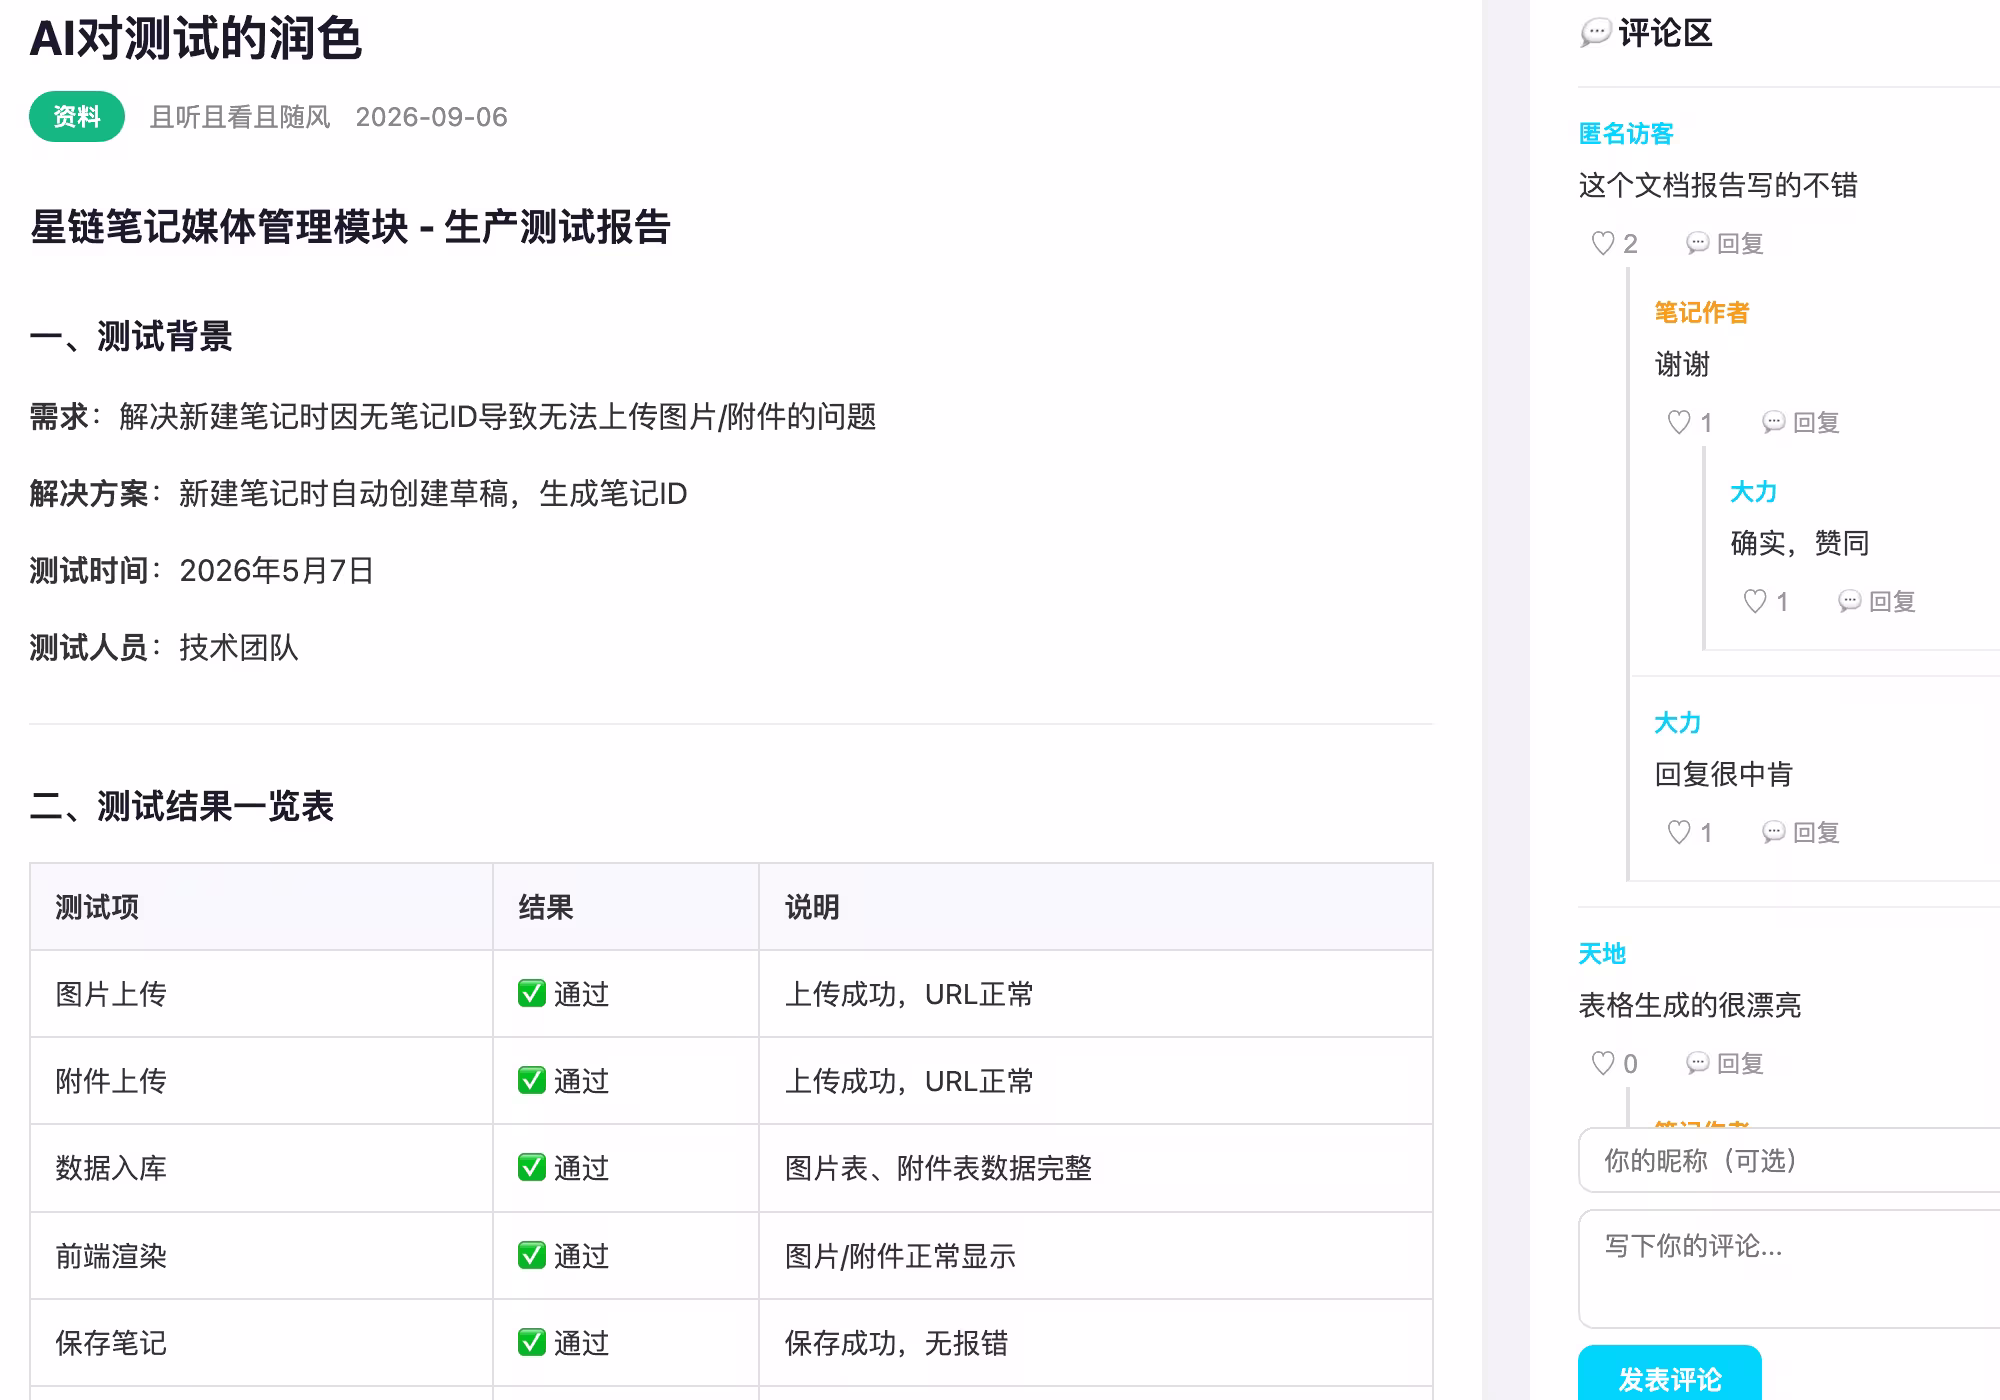Like the note author's '谢谢' reply

1689,422
